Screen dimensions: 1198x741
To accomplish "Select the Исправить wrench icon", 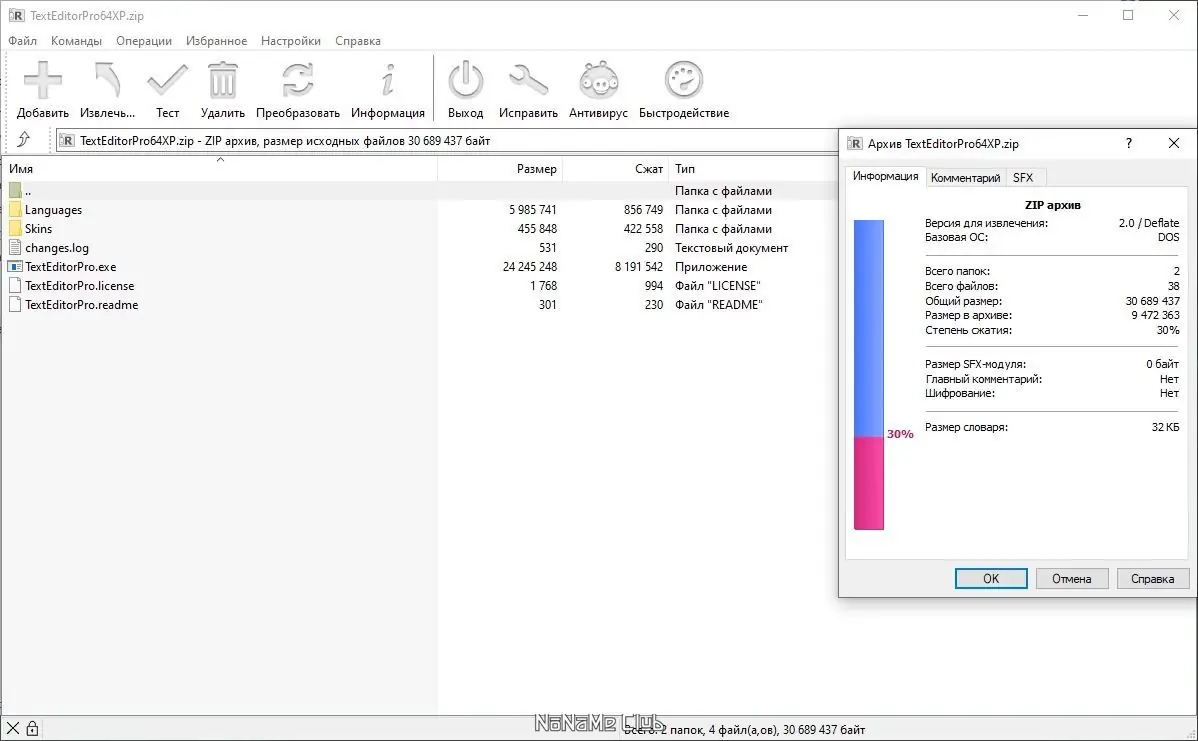I will click(x=528, y=80).
